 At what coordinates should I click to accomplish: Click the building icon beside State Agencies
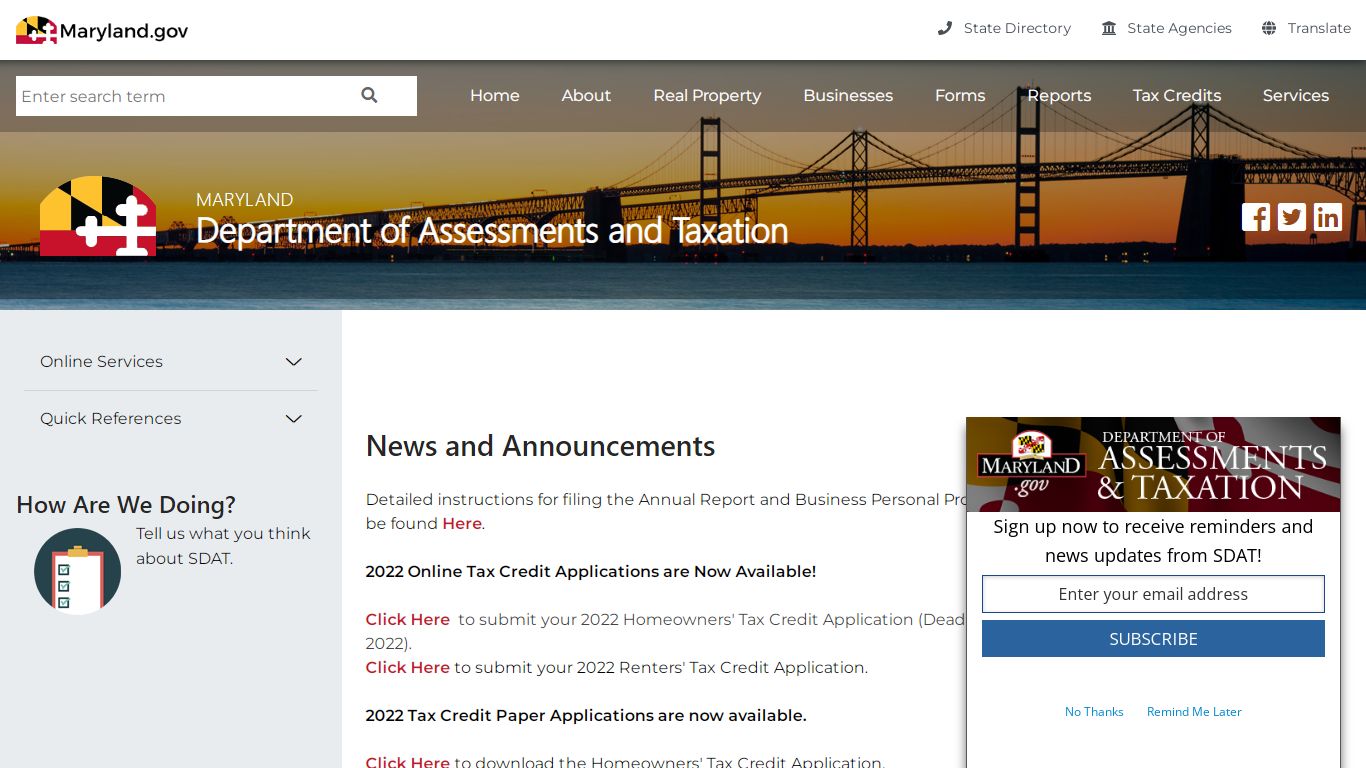click(1109, 28)
